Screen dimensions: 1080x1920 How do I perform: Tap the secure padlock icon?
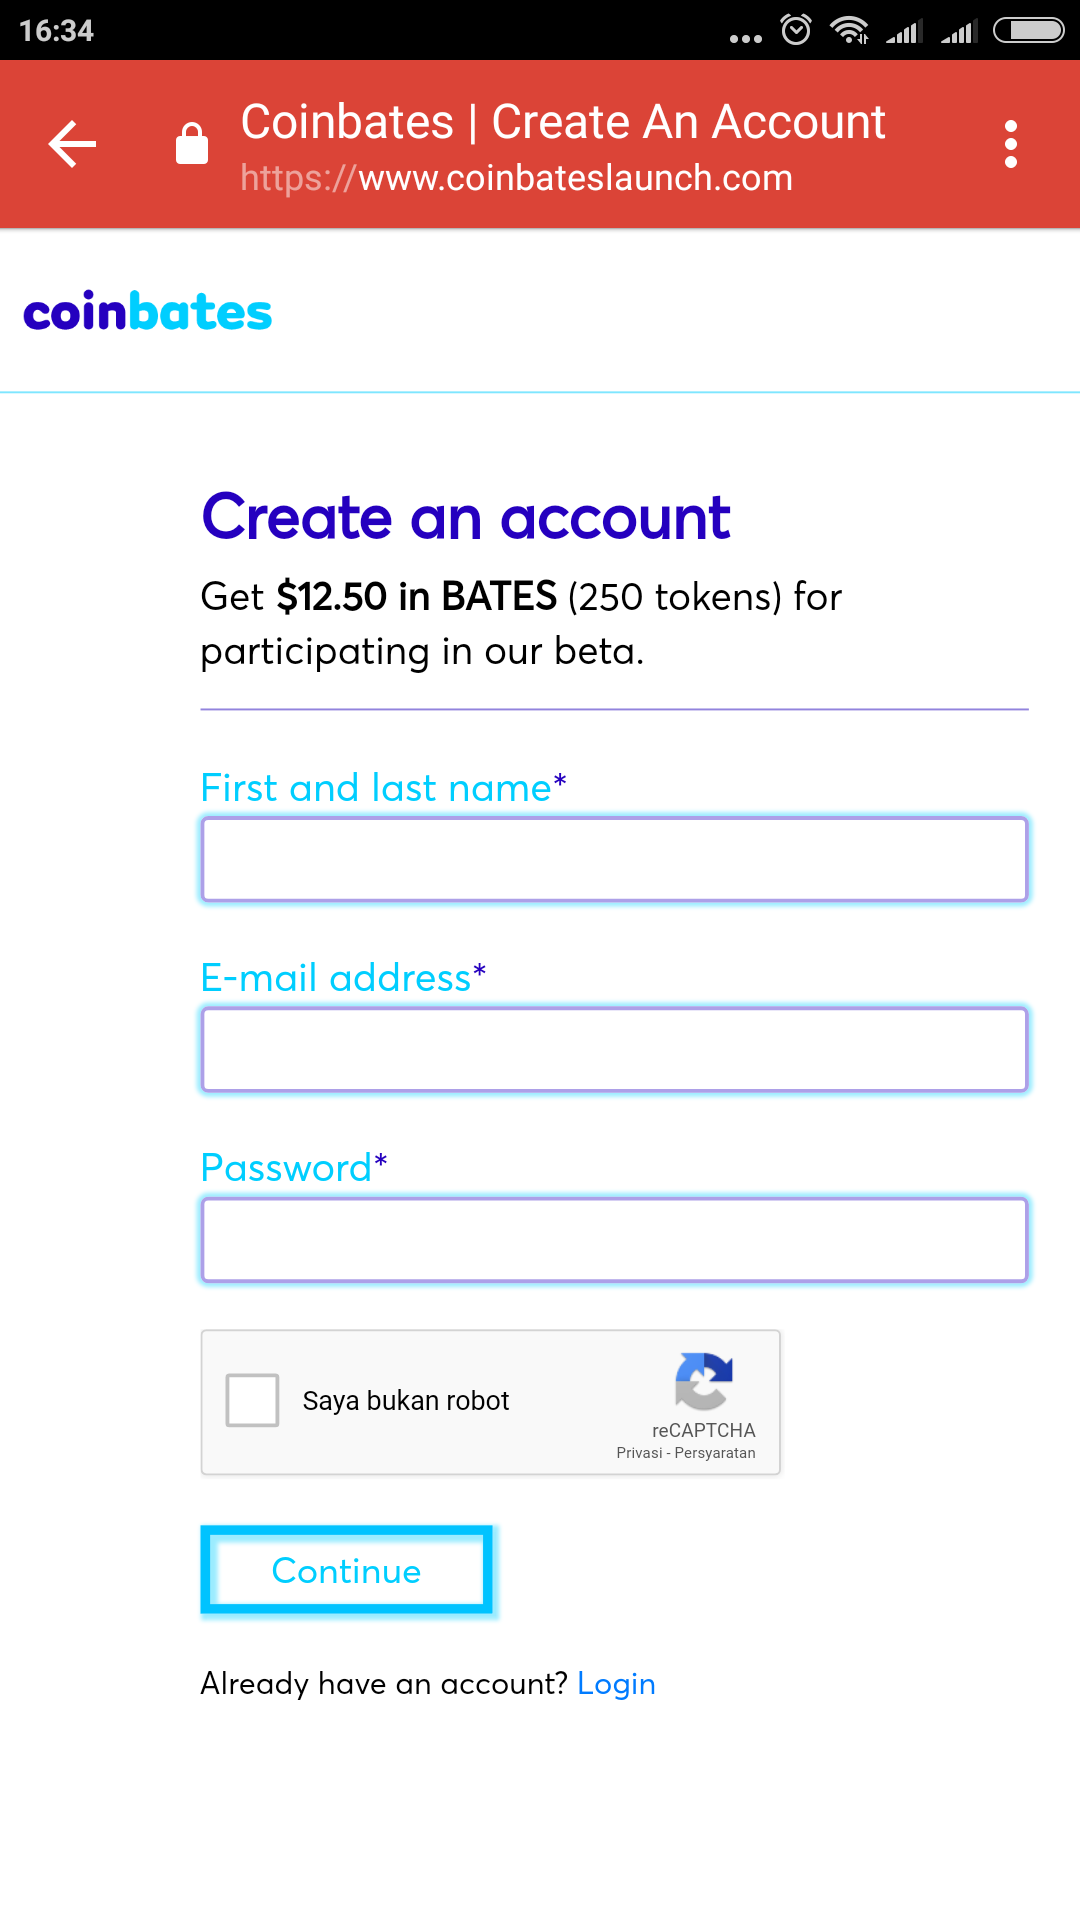[191, 143]
